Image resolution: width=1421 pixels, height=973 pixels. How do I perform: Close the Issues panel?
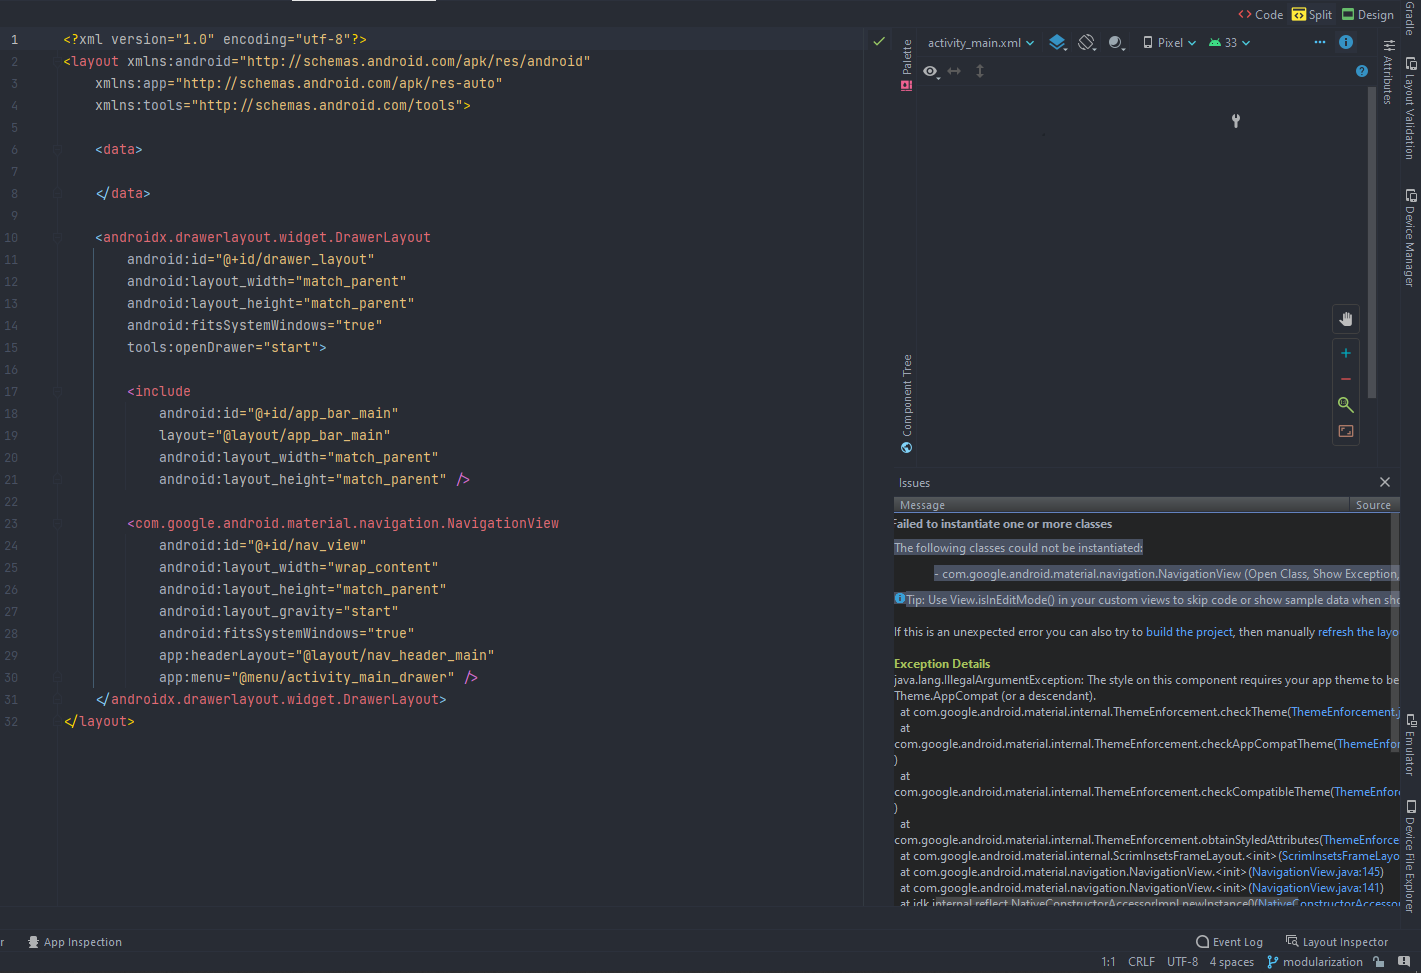pos(1384,482)
